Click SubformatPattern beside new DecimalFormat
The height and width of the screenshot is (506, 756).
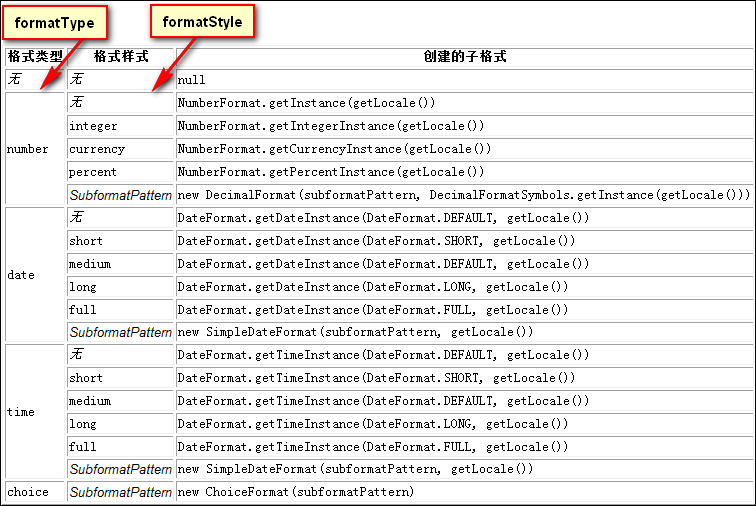click(x=121, y=195)
